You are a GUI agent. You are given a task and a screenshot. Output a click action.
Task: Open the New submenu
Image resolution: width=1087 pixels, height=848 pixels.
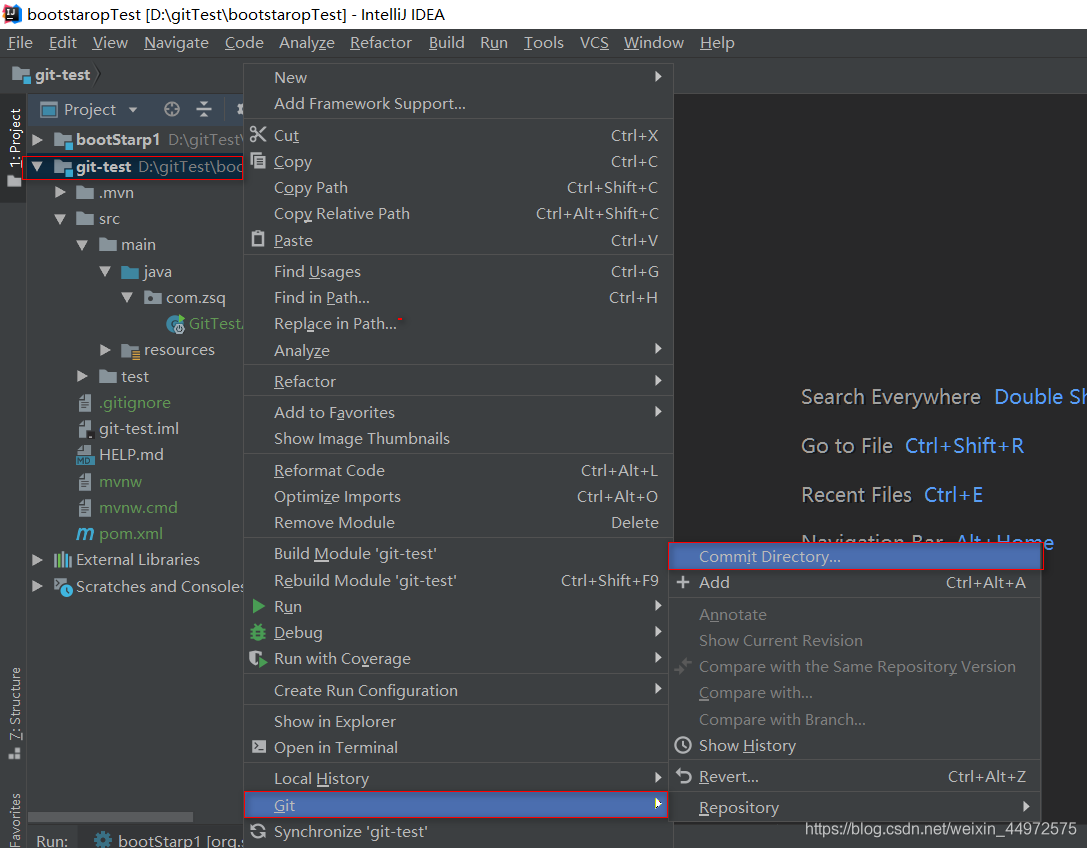click(x=458, y=77)
